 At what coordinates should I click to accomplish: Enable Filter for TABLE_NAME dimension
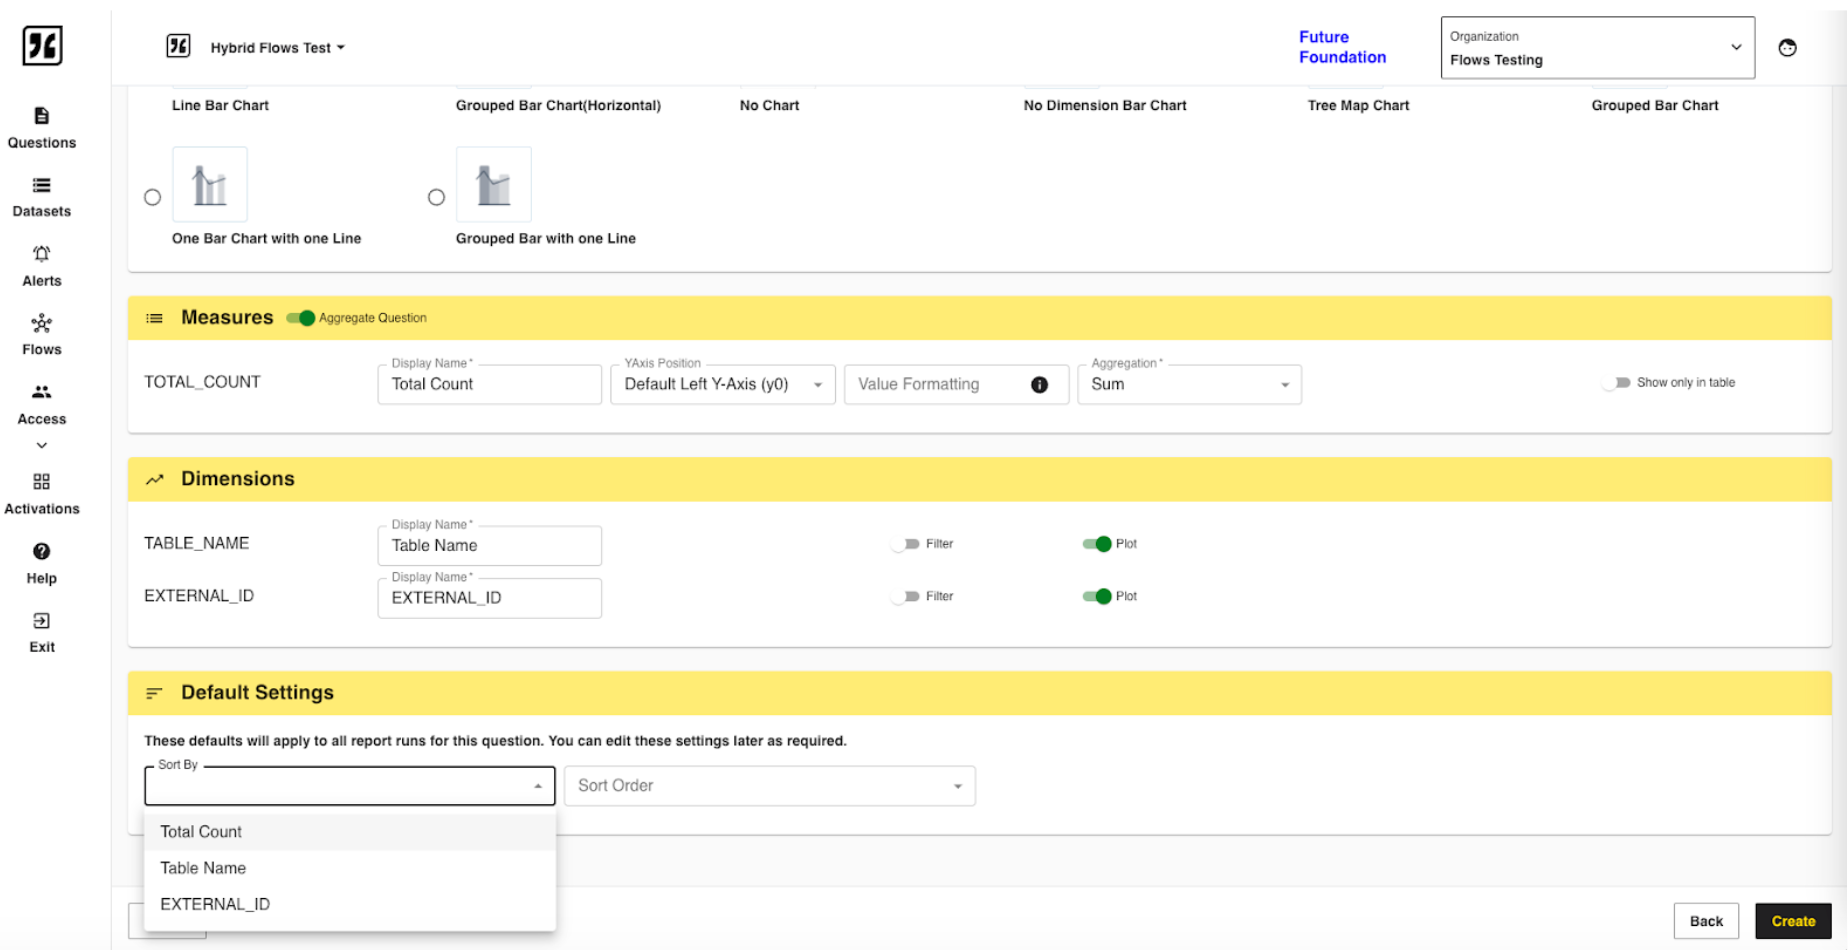pos(906,544)
